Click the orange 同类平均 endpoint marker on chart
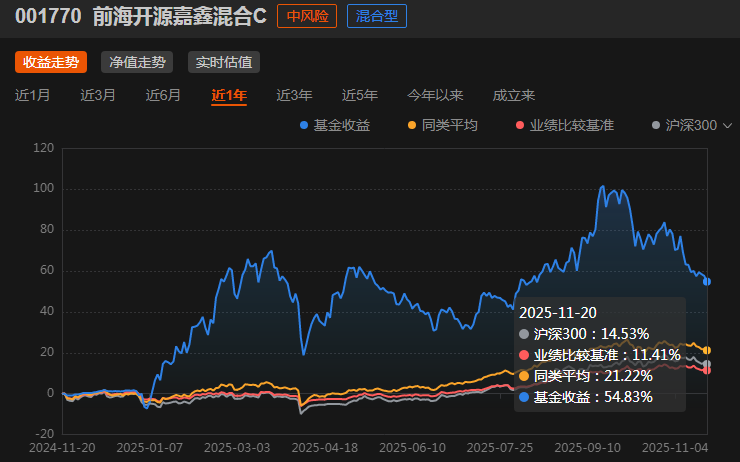 tap(707, 350)
